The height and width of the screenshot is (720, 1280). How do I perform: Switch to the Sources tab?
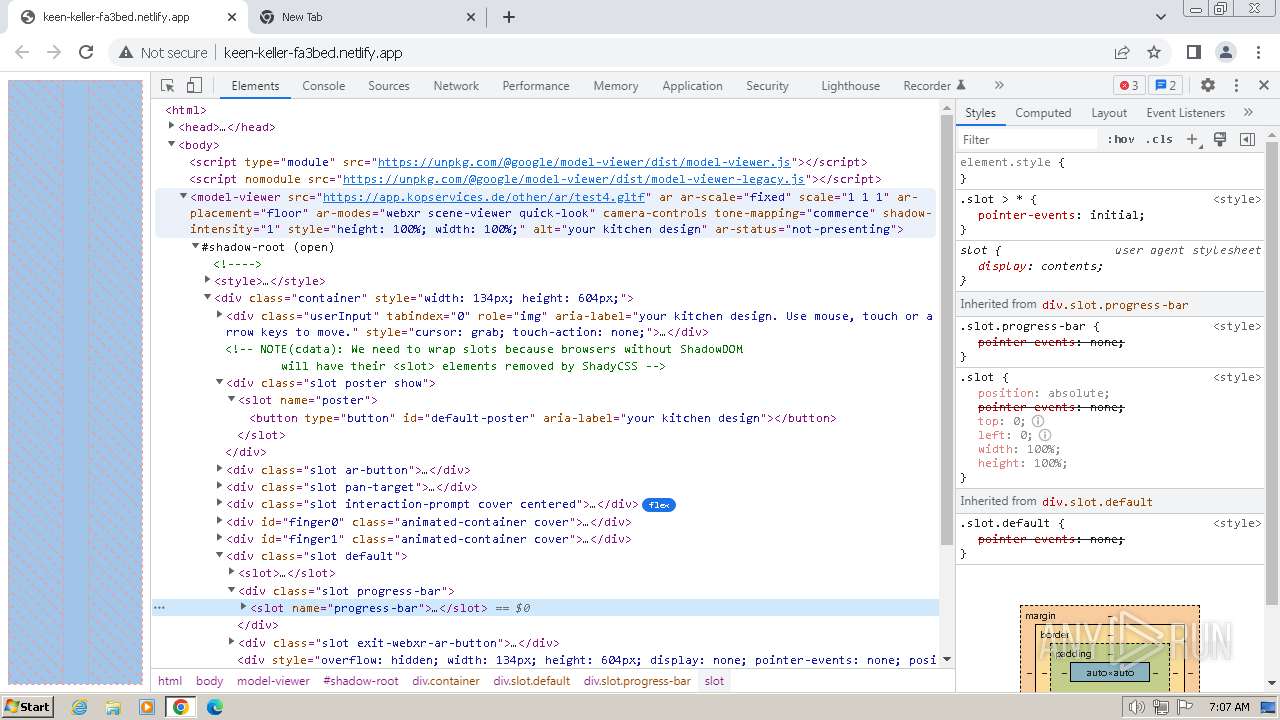coord(389,86)
